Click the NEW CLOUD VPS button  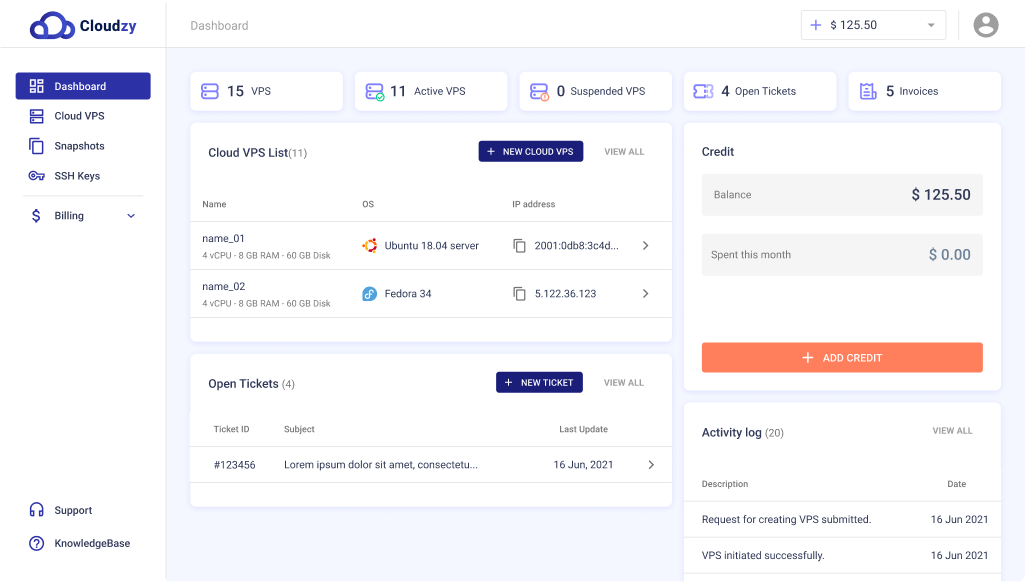[x=531, y=151]
